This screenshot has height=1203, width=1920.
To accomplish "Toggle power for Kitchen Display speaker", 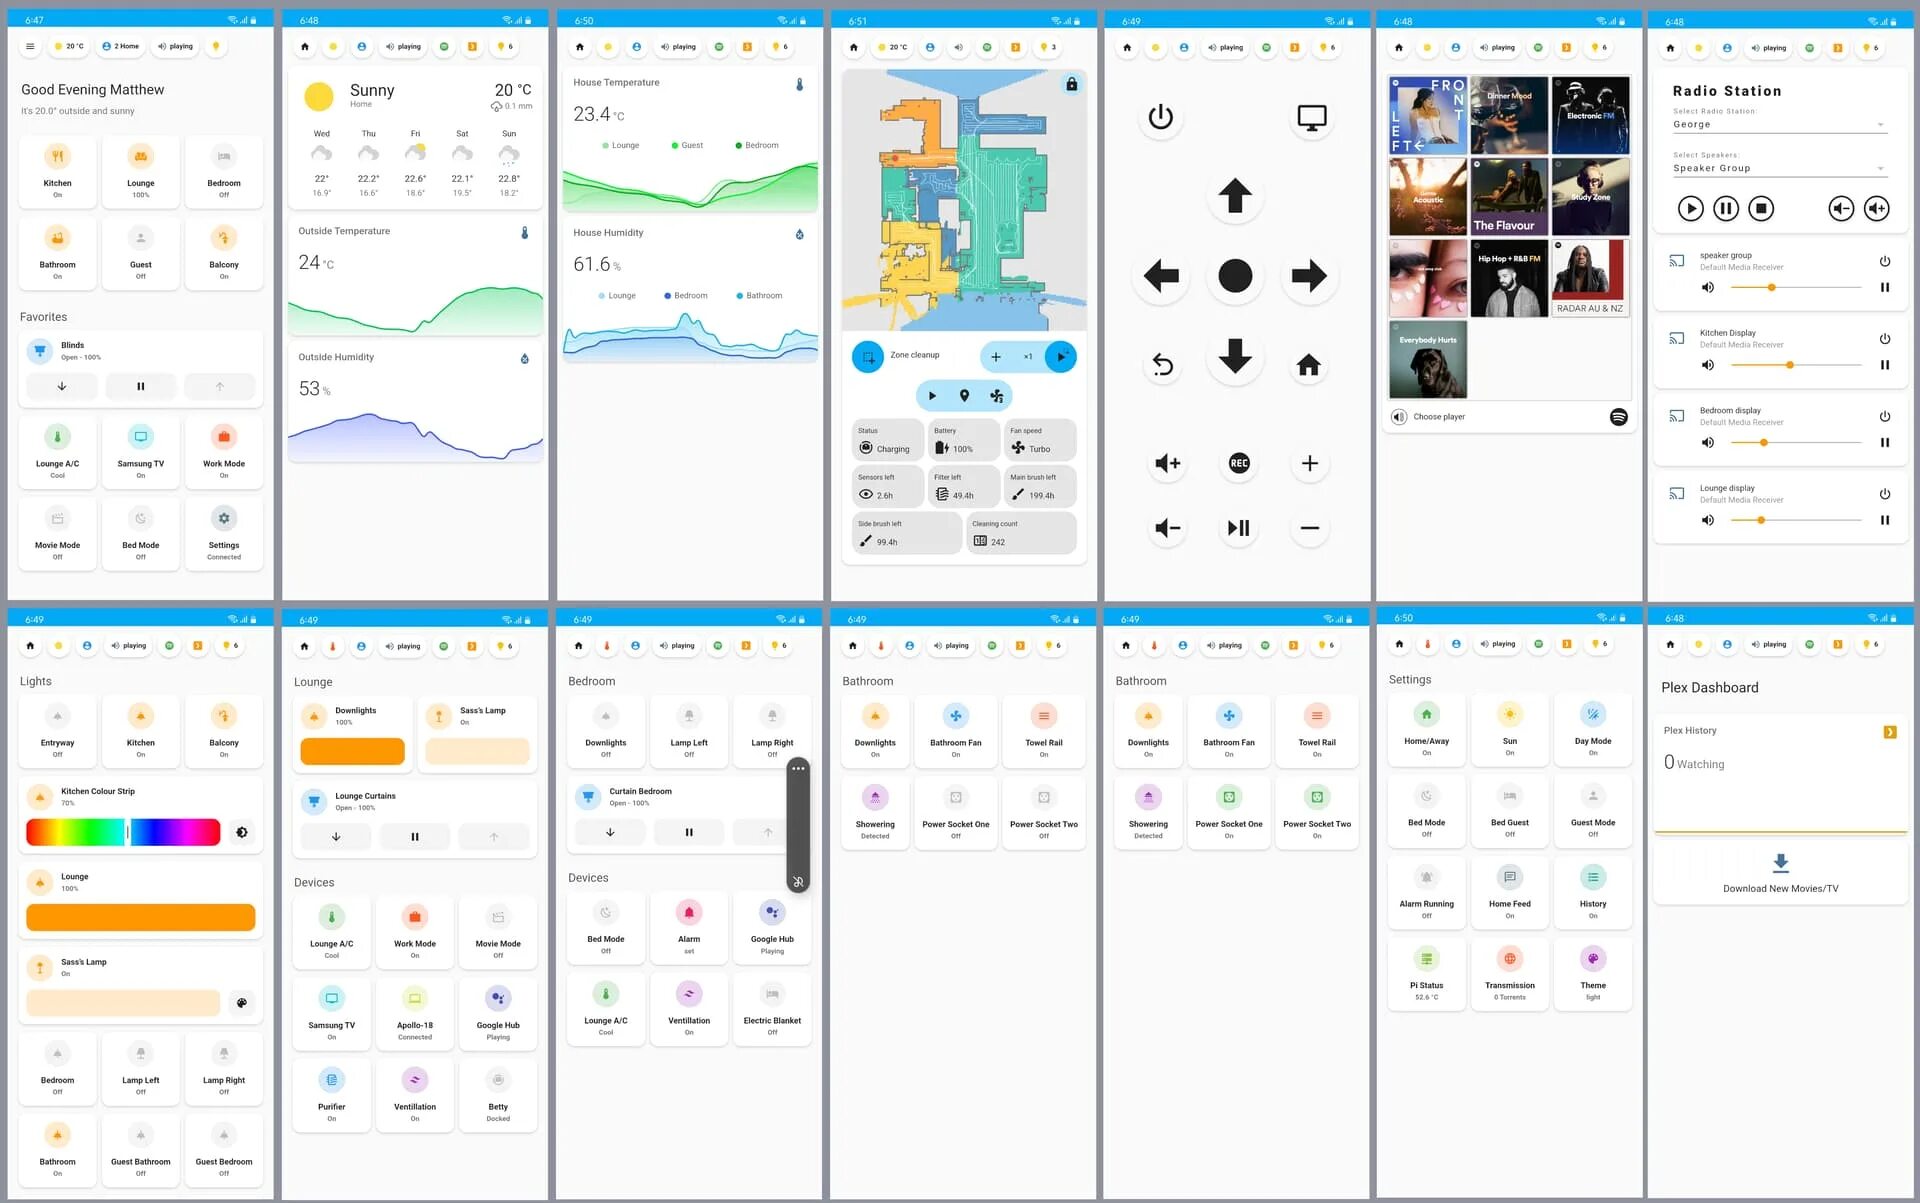I will click(1884, 338).
